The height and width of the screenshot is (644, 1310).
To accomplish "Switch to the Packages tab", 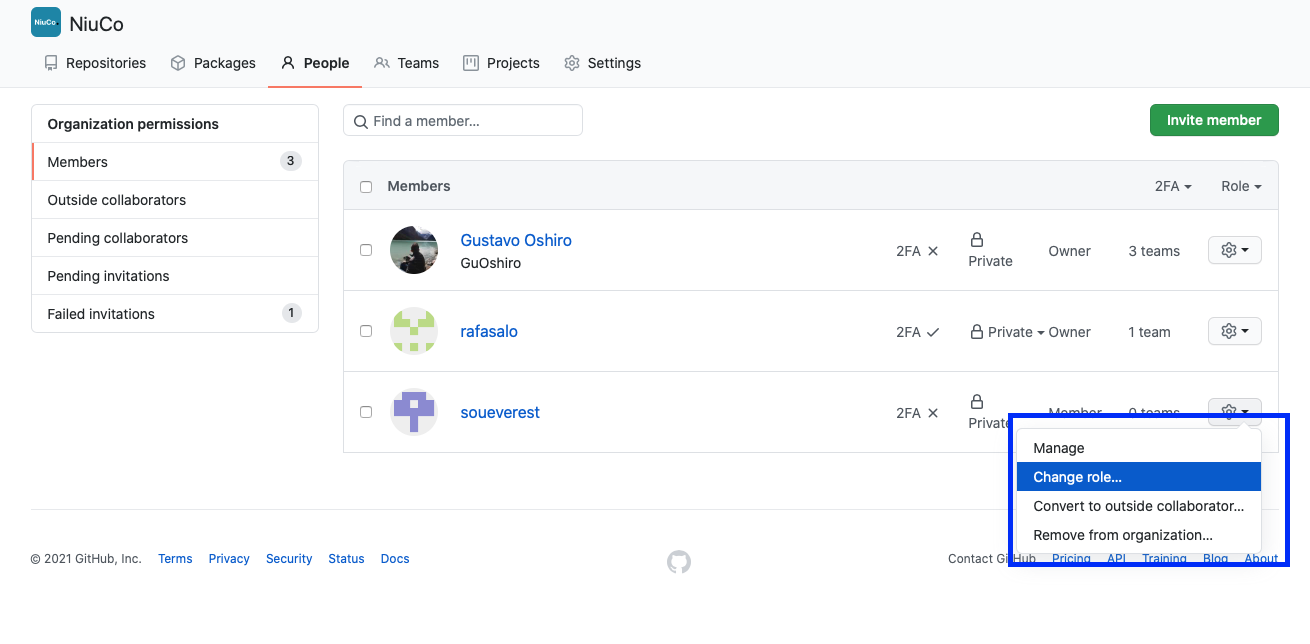I will pyautogui.click(x=213, y=63).
